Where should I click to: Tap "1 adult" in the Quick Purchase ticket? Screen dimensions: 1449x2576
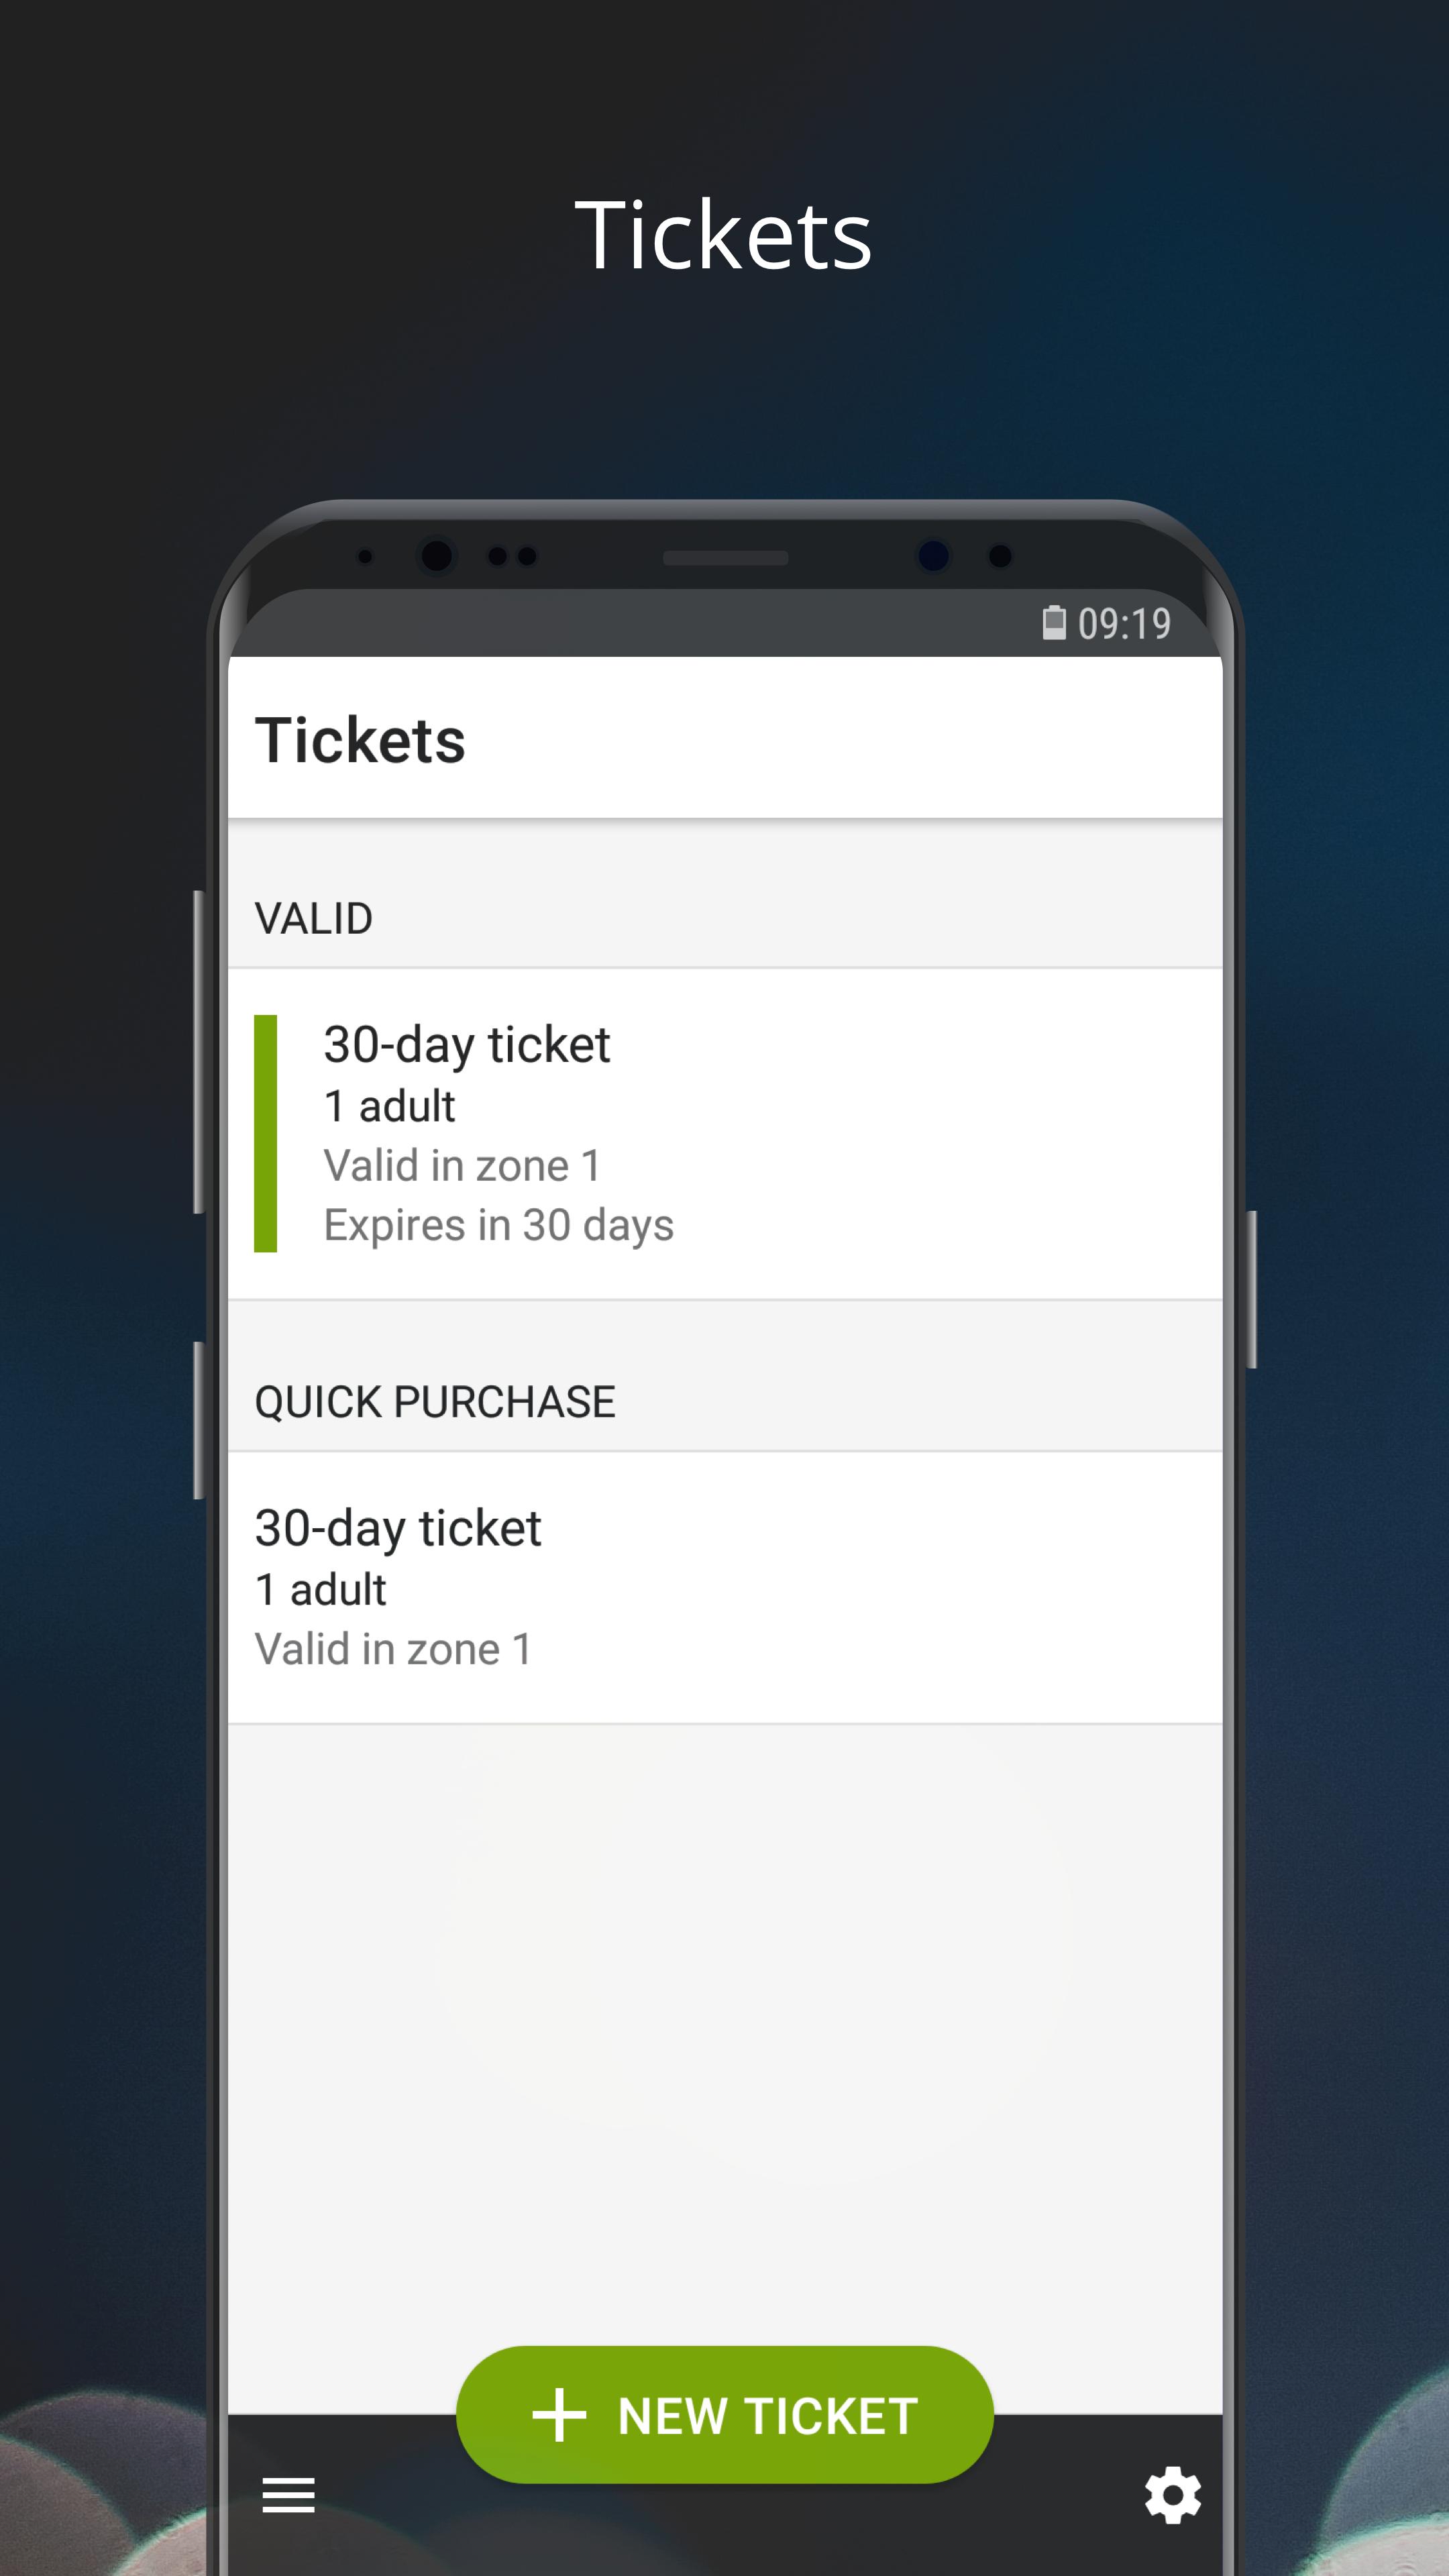pos(320,1590)
